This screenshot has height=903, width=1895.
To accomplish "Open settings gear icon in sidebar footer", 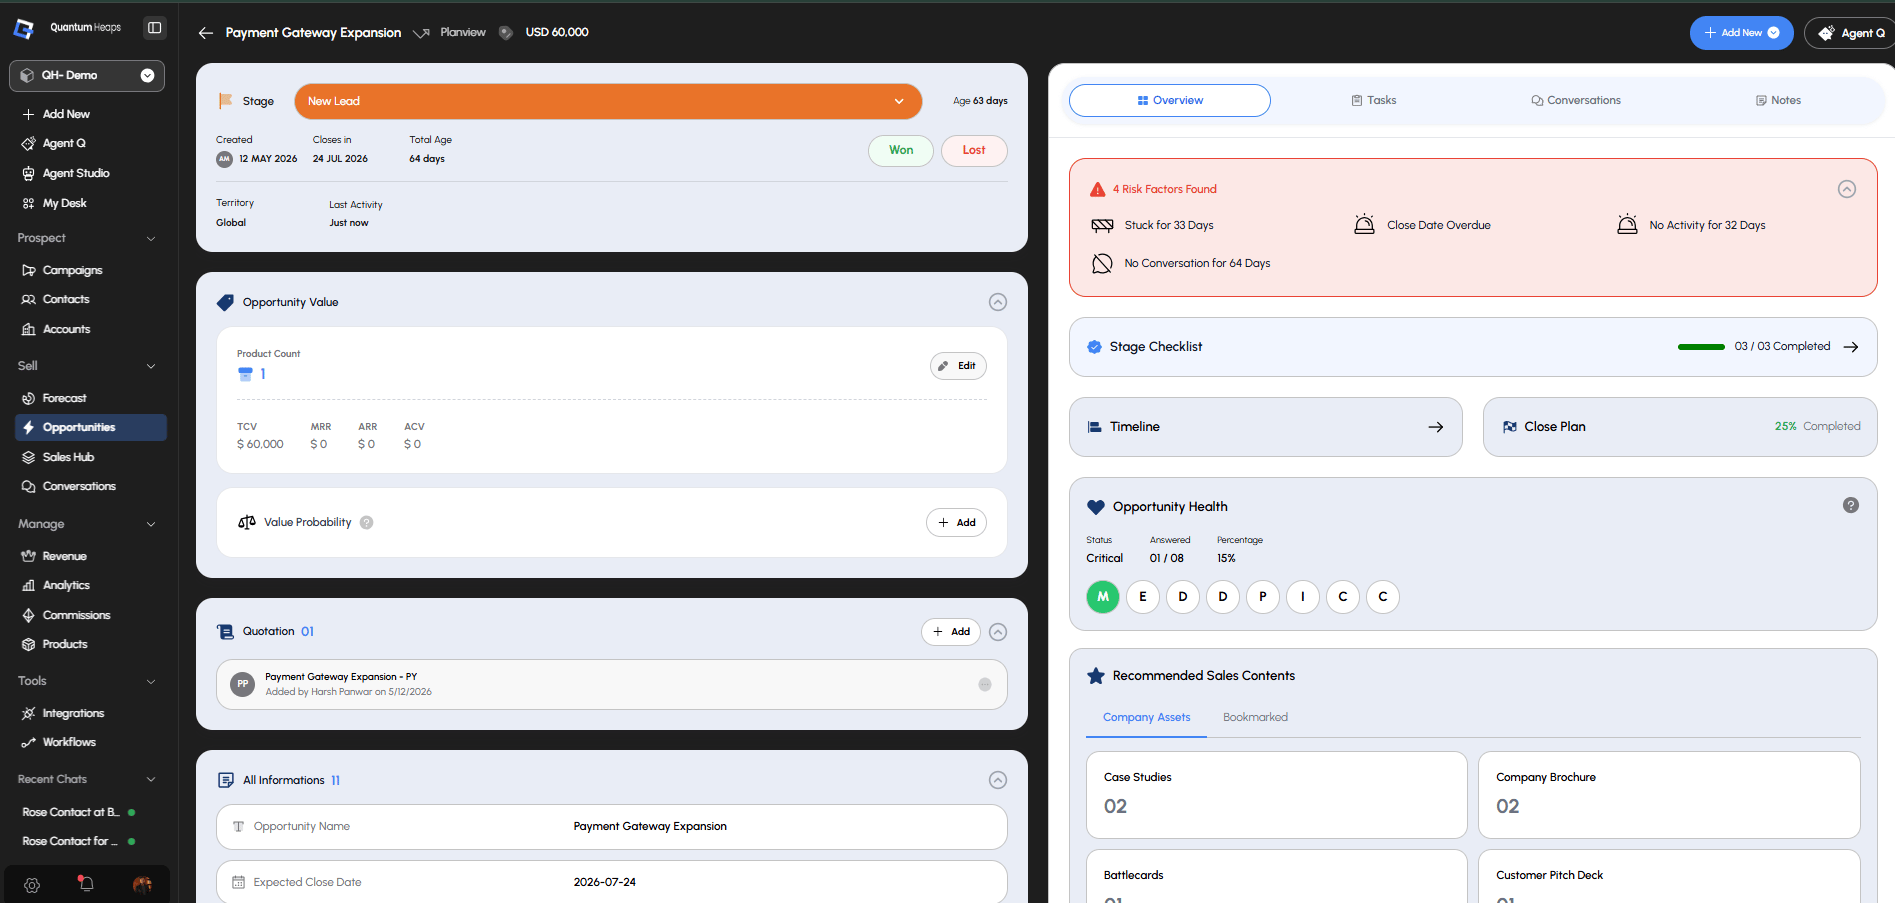I will (x=32, y=885).
